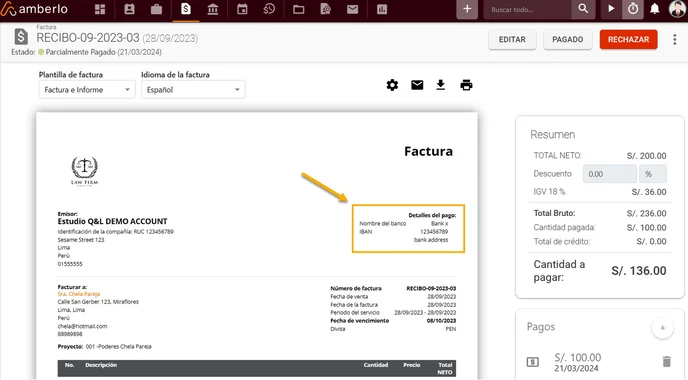
Task: Open client link Sra. Chela Pareja
Action: pyautogui.click(x=79, y=294)
